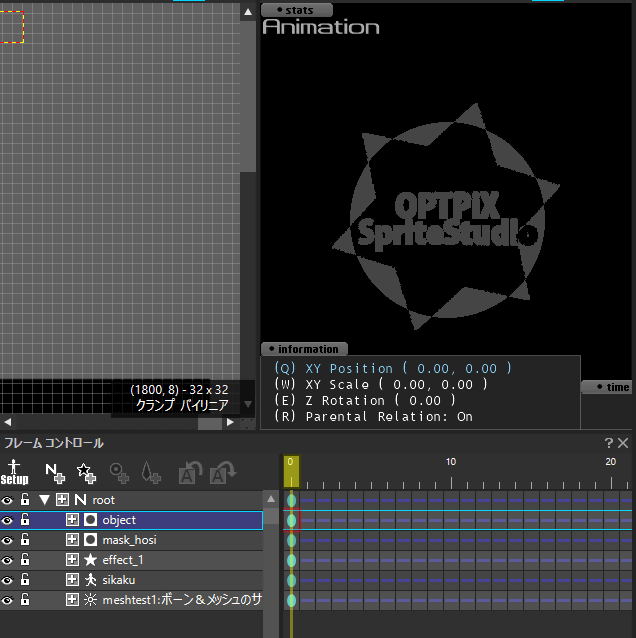The width and height of the screenshot is (636, 638).
Task: Open the information tab
Action: (304, 349)
